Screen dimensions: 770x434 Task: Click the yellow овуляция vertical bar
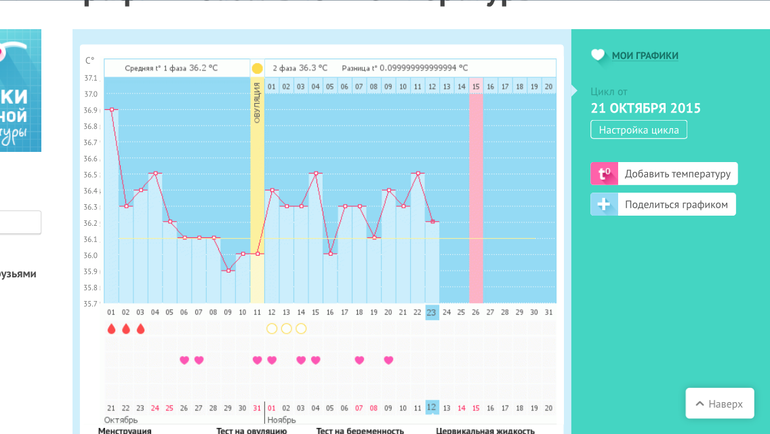[257, 190]
